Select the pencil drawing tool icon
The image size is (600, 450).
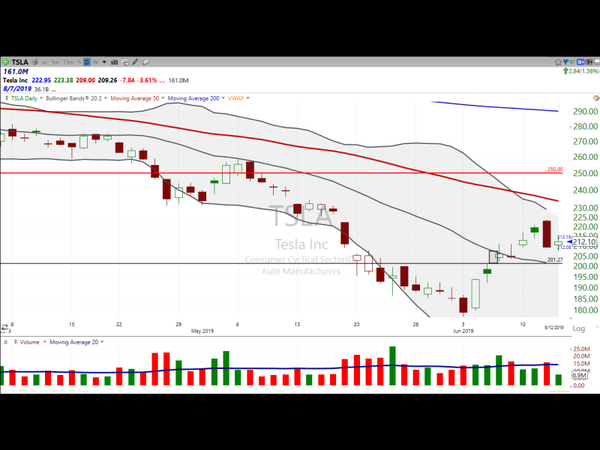[135, 62]
